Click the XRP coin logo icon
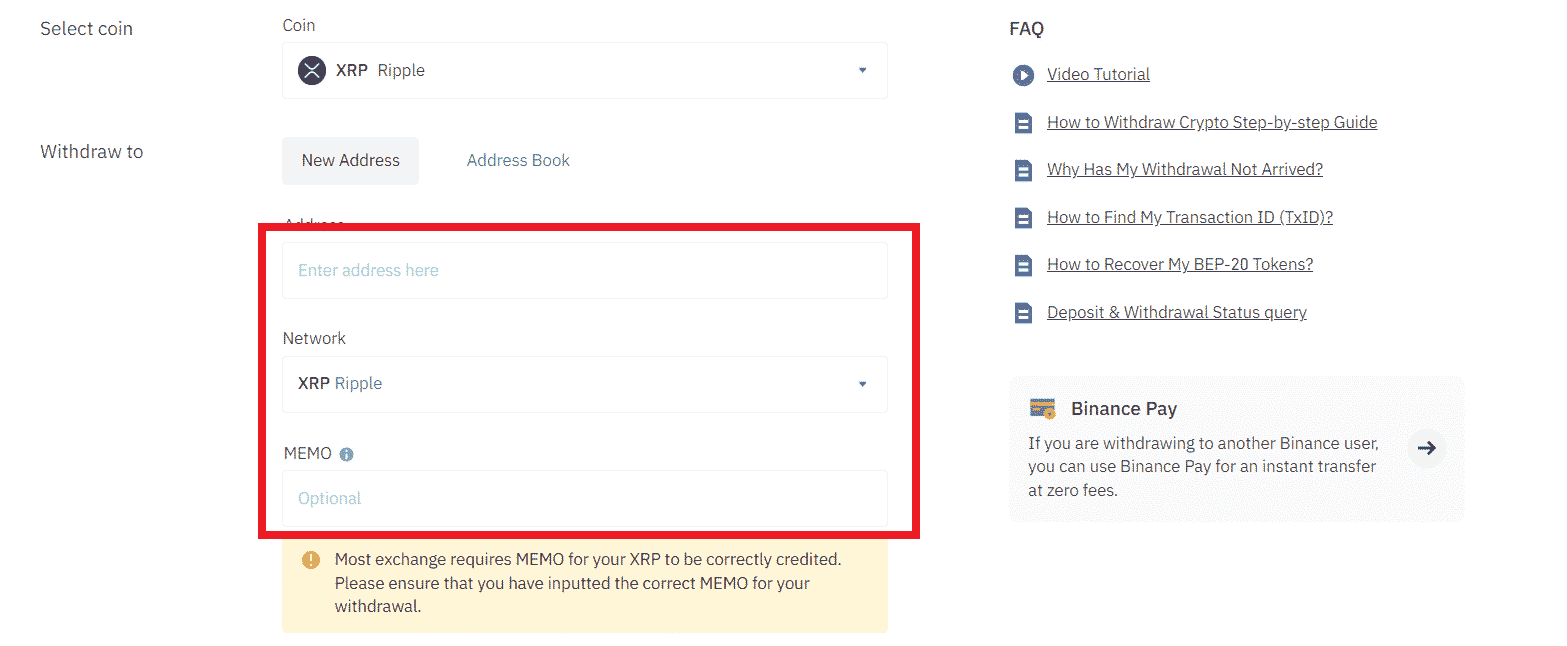 tap(312, 71)
